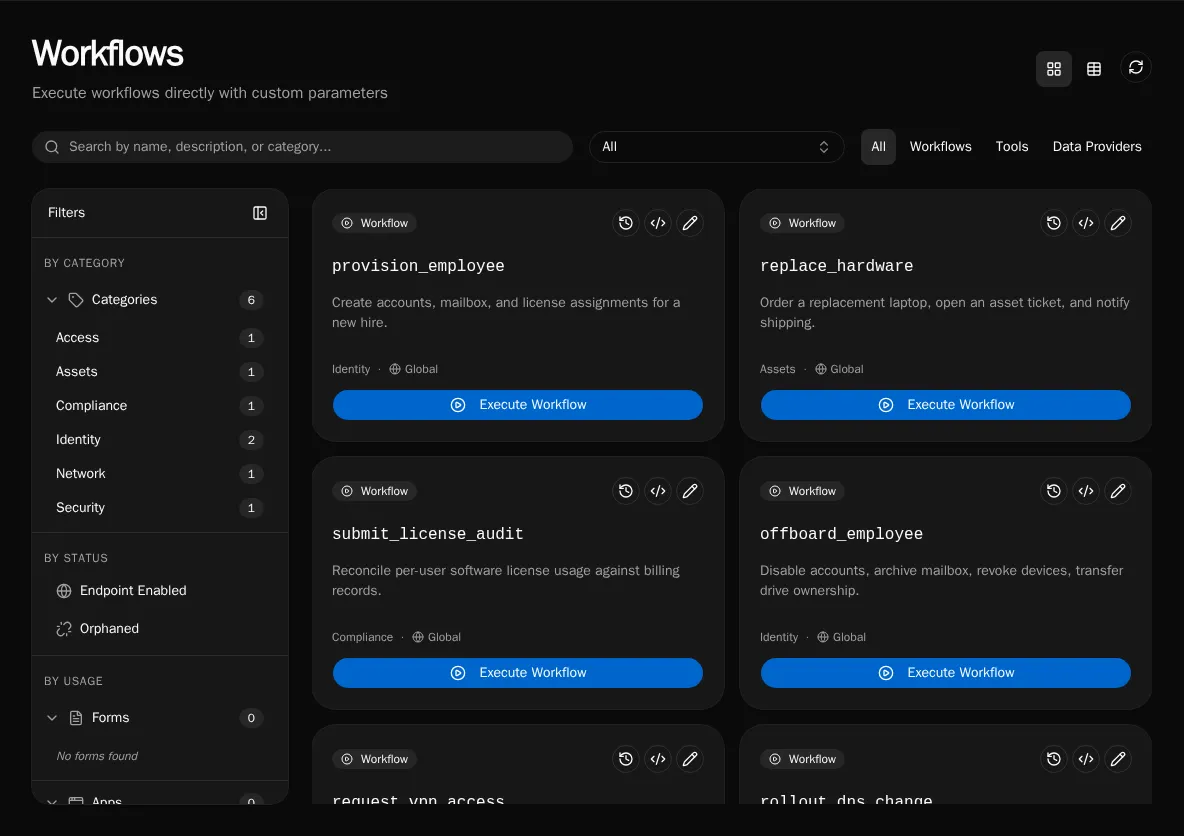View code of rollout_dns_change workflow
Viewport: 1184px width, 836px height.
[1086, 759]
